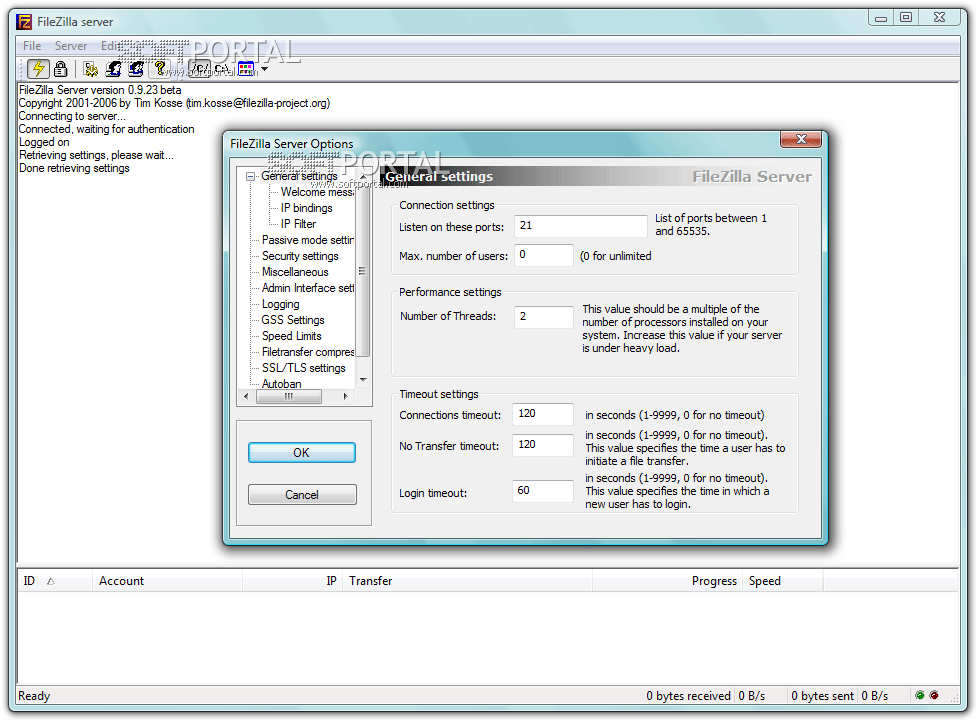Sort by the Progress column header
The width and height of the screenshot is (978, 724).
[x=667, y=581]
